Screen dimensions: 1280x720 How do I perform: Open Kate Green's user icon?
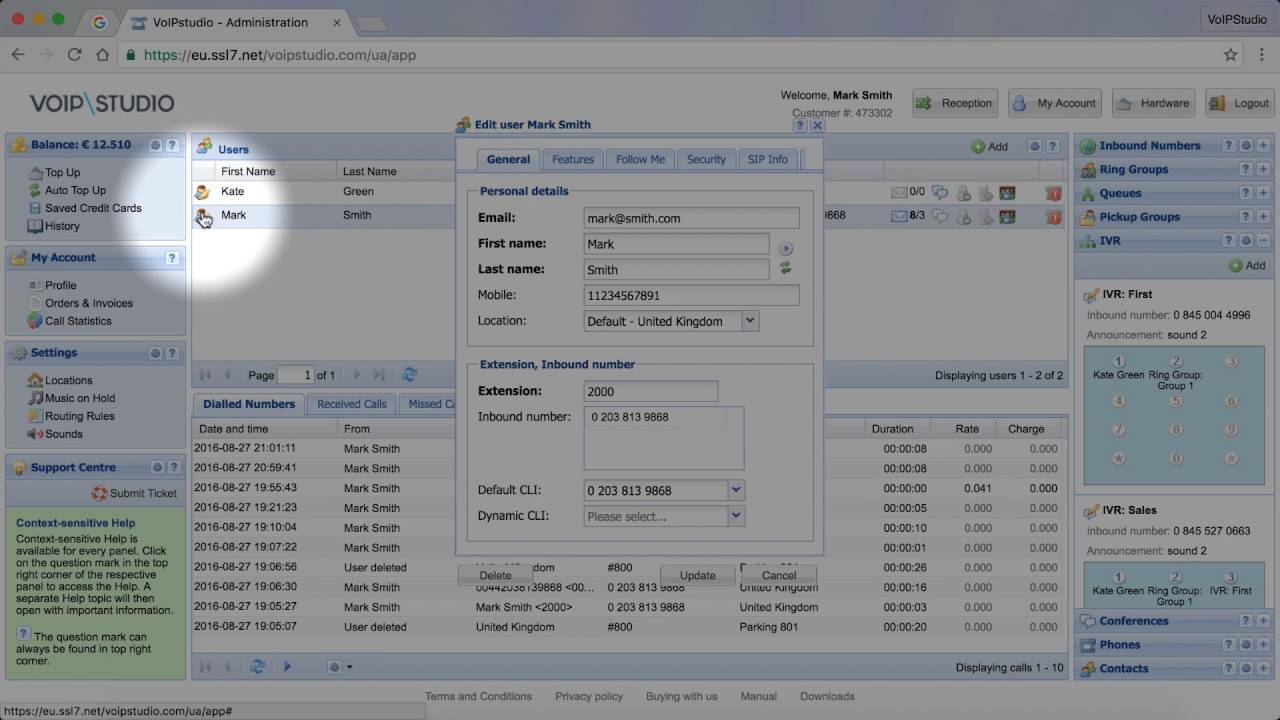click(x=202, y=192)
